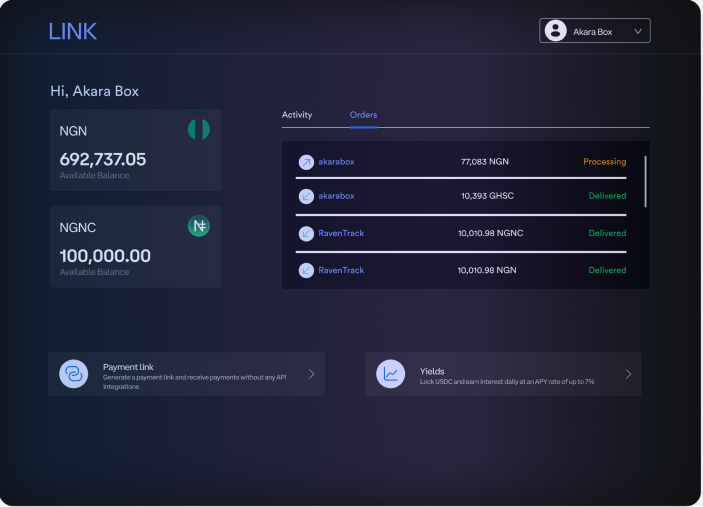Expand the Yields chevron arrow
This screenshot has height=507, width=703.
tap(628, 374)
